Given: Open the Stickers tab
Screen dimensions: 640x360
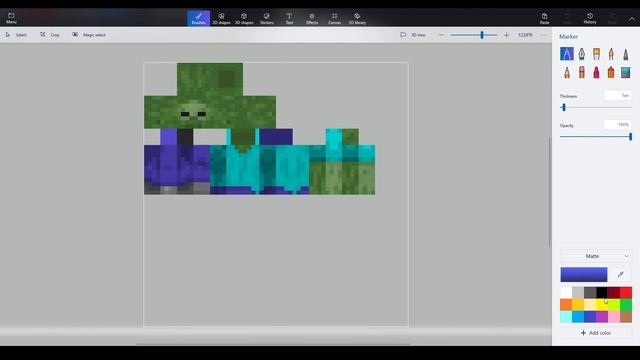Looking at the screenshot, I should tap(267, 18).
